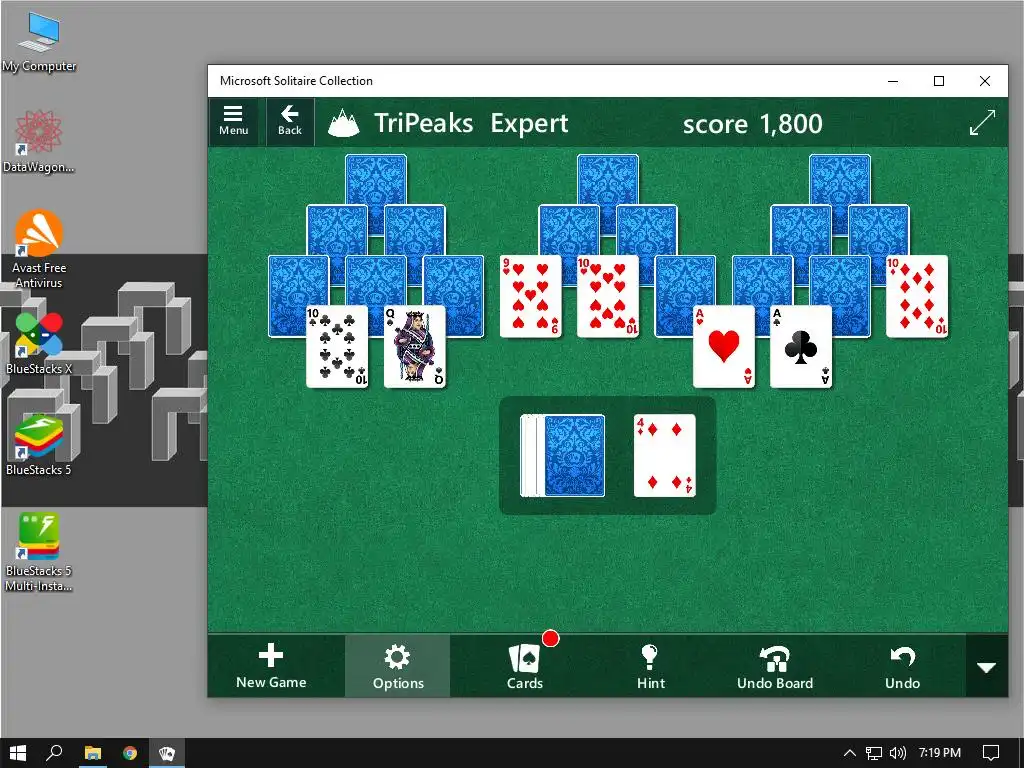Click the score 1,800 display
This screenshot has height=768, width=1024.
[x=752, y=123]
